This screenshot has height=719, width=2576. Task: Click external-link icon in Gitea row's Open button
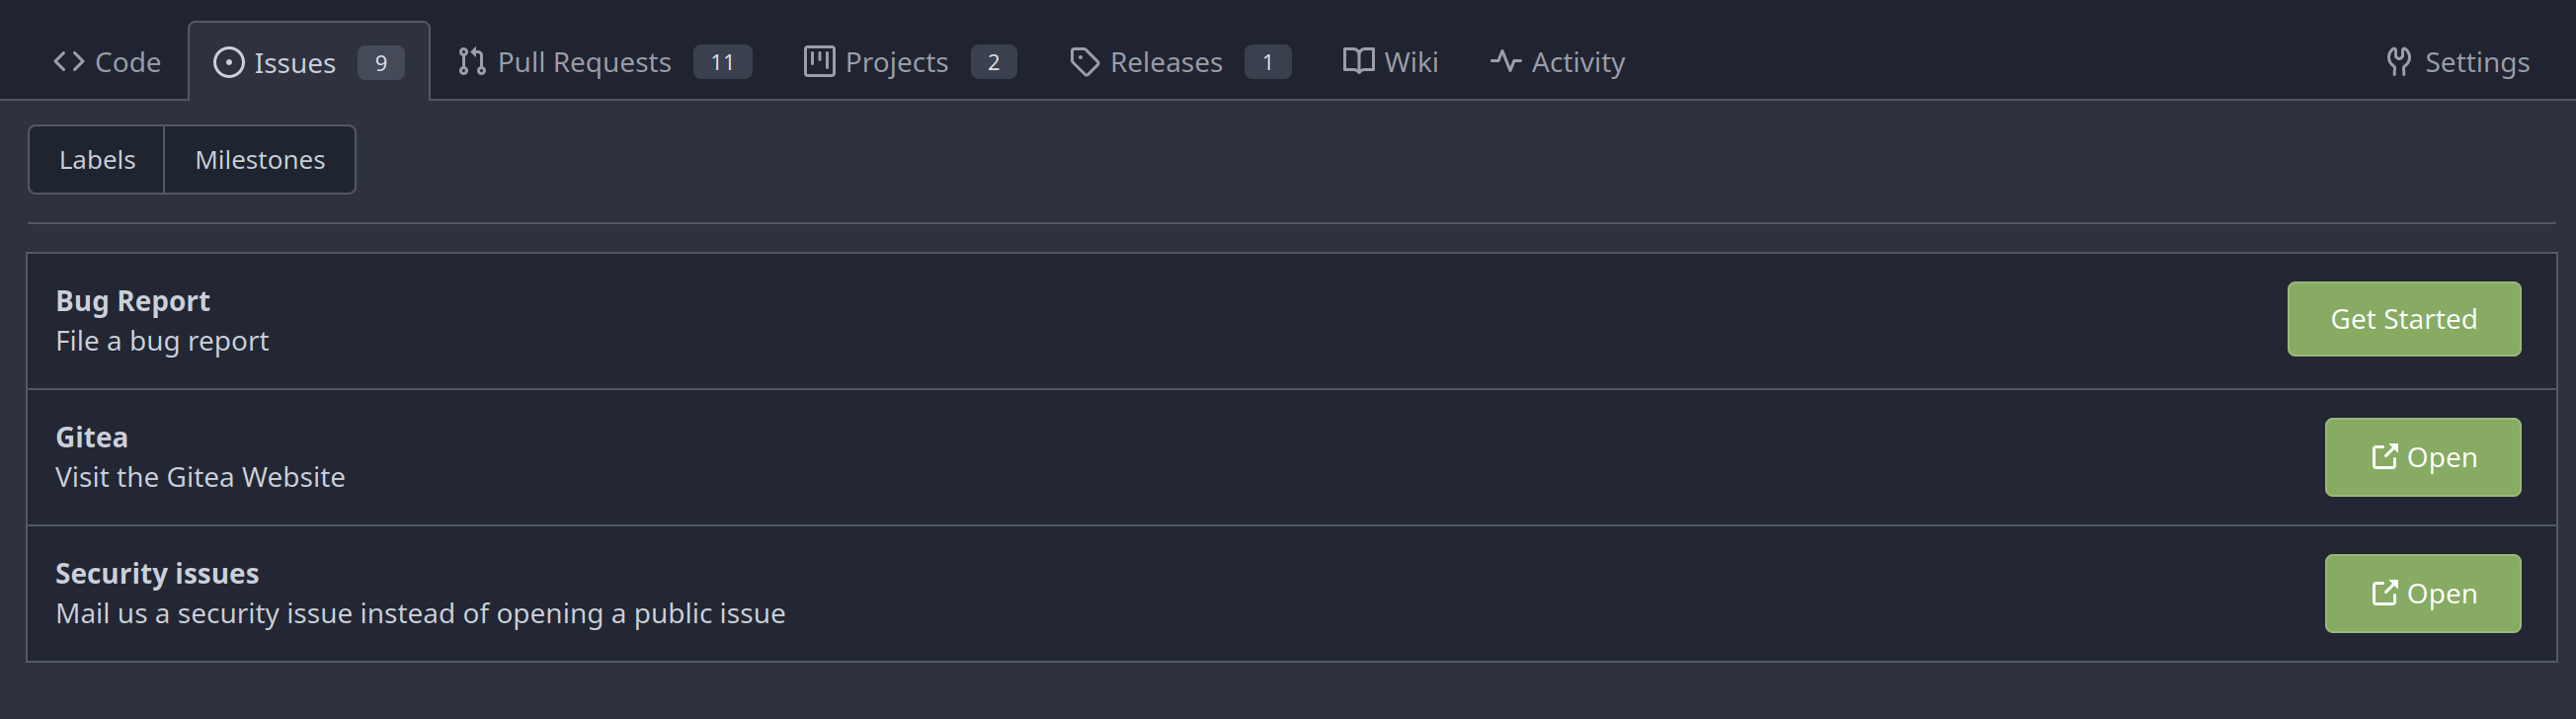[2385, 456]
